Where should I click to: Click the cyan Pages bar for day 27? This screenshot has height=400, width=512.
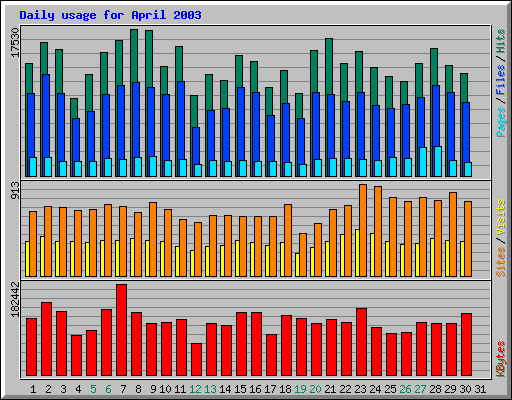tap(423, 162)
